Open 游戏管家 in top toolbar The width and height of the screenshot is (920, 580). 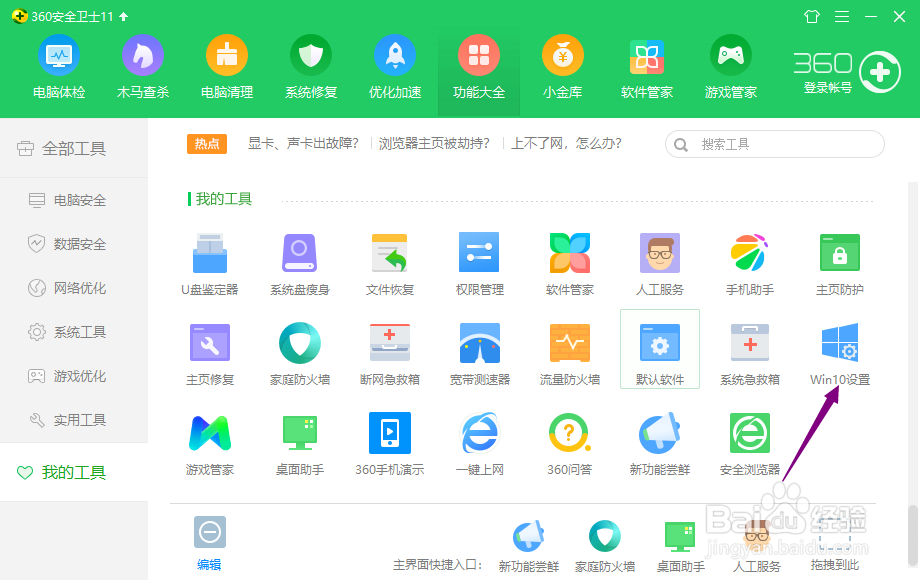pyautogui.click(x=730, y=67)
